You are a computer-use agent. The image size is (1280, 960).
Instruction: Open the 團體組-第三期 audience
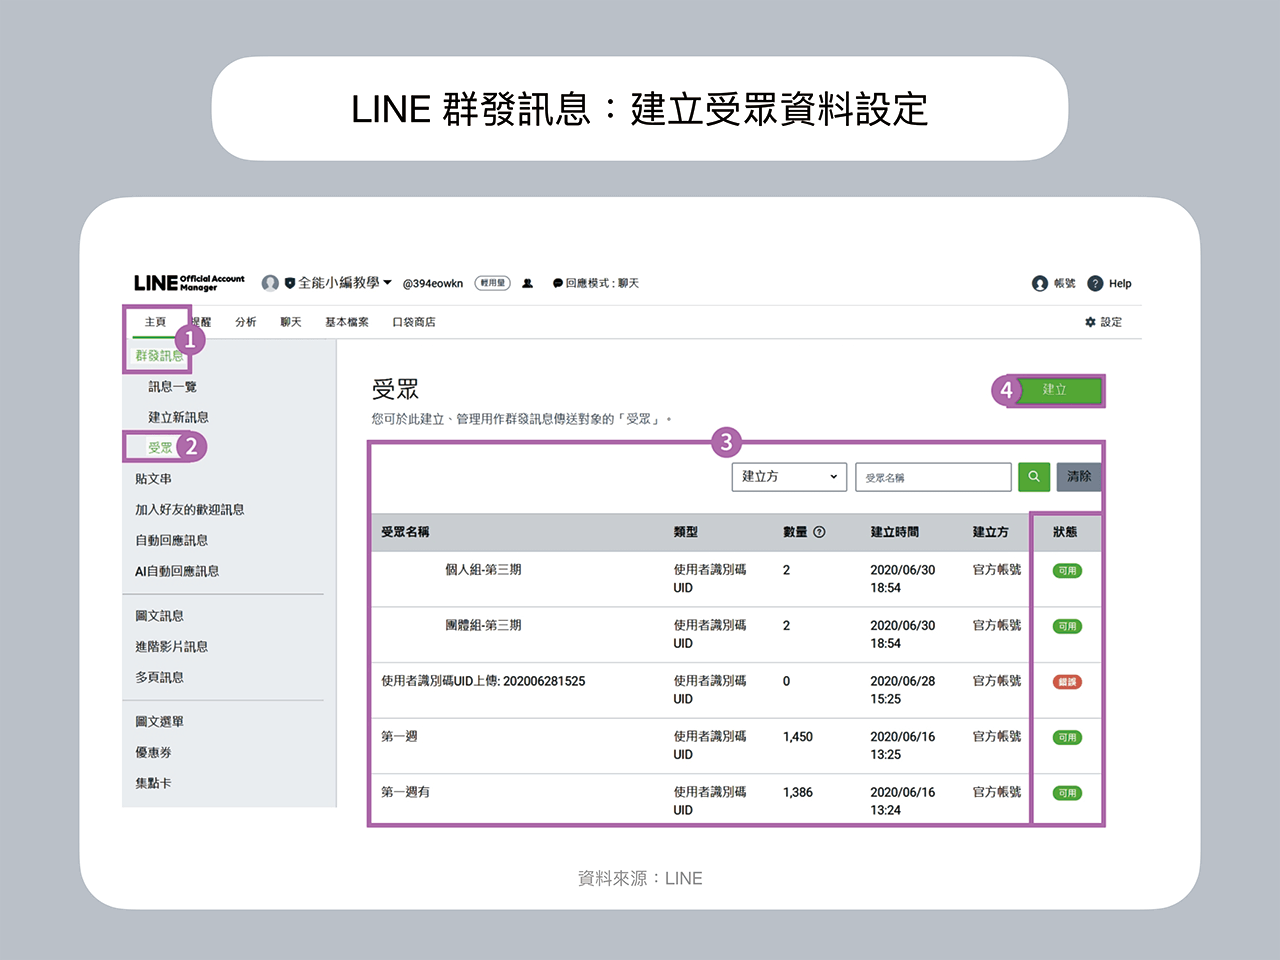483,626
